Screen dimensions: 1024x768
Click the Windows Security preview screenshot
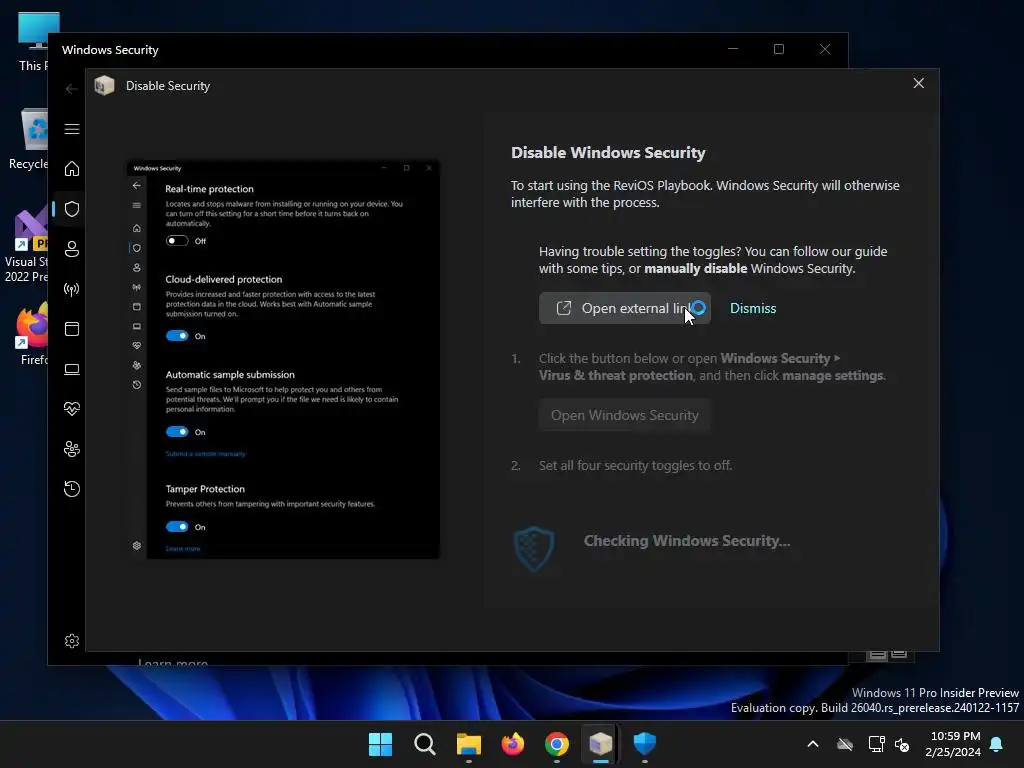(x=283, y=360)
